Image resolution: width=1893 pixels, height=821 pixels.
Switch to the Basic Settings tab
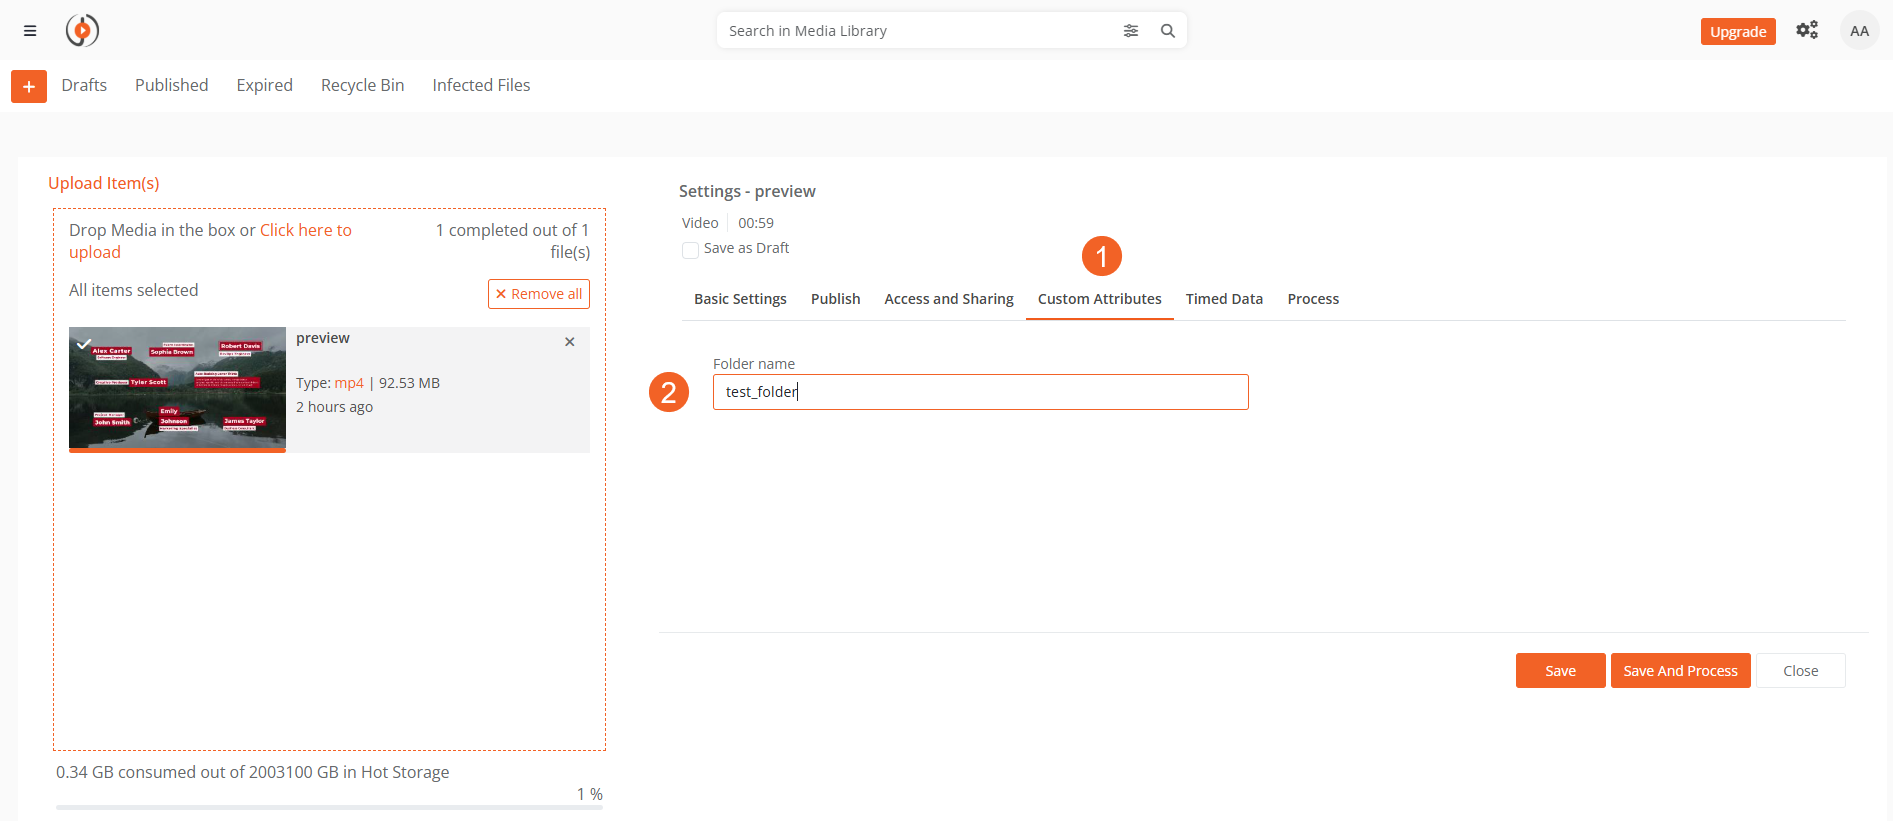pos(740,299)
